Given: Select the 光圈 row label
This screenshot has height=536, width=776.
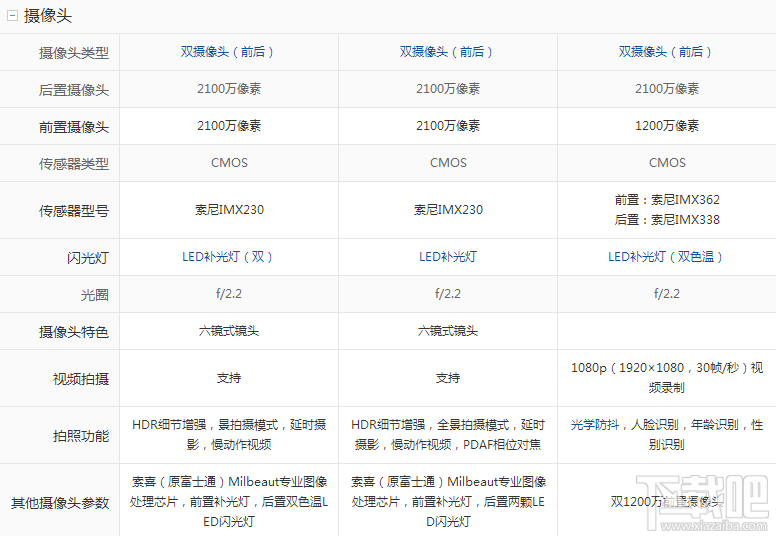Looking at the screenshot, I should [95, 295].
